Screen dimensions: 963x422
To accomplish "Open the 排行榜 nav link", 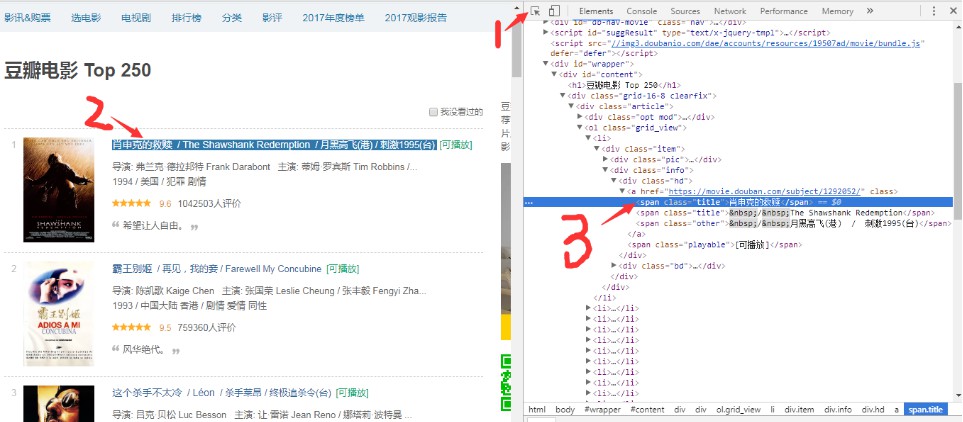I will [x=187, y=18].
